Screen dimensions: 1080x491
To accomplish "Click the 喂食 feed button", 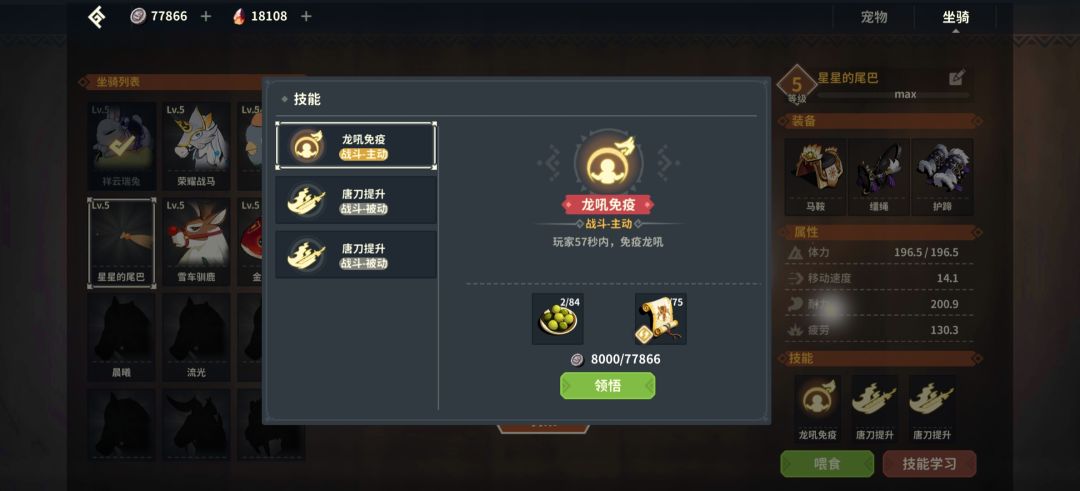I will click(x=827, y=463).
